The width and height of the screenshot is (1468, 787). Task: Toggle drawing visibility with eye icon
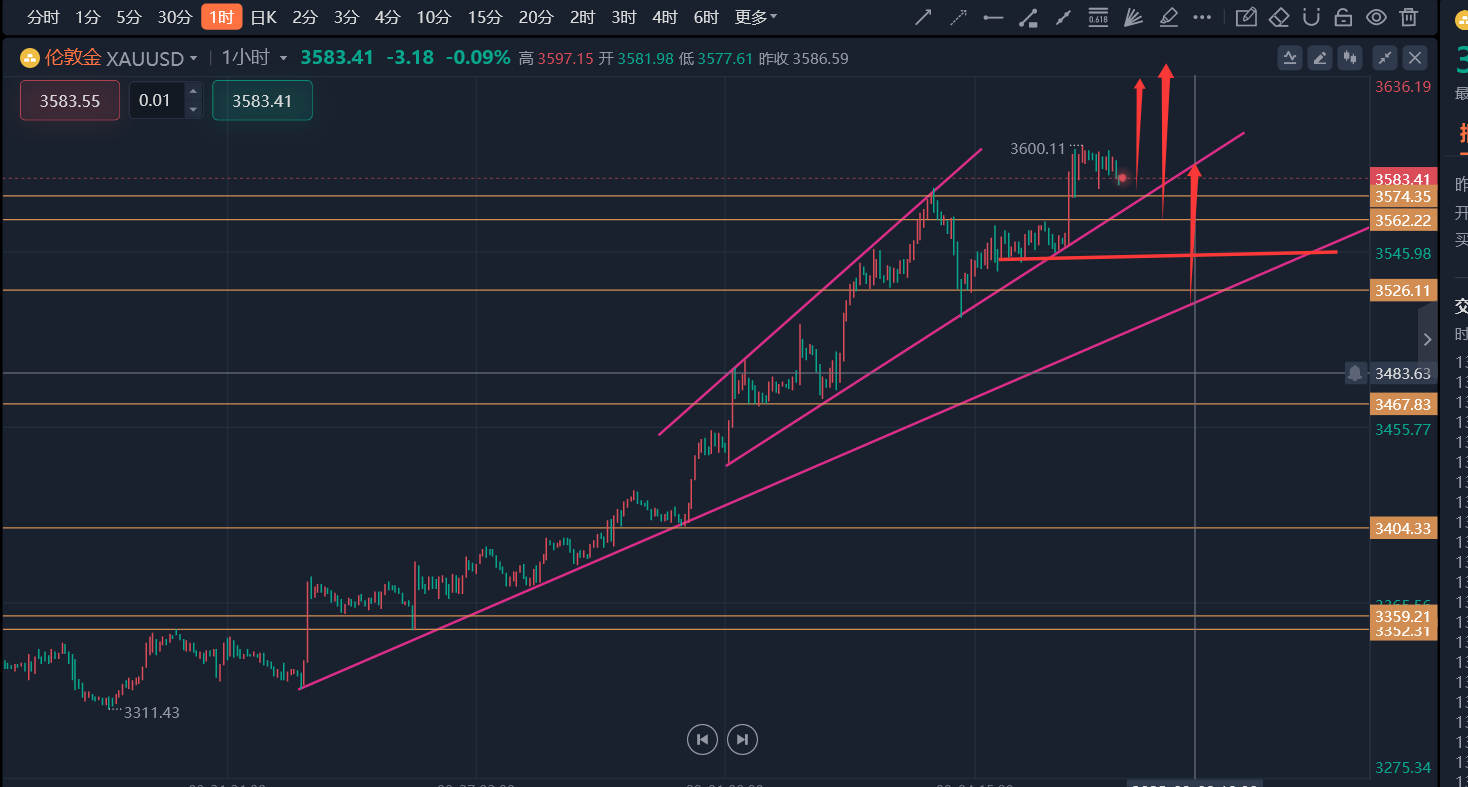point(1377,17)
